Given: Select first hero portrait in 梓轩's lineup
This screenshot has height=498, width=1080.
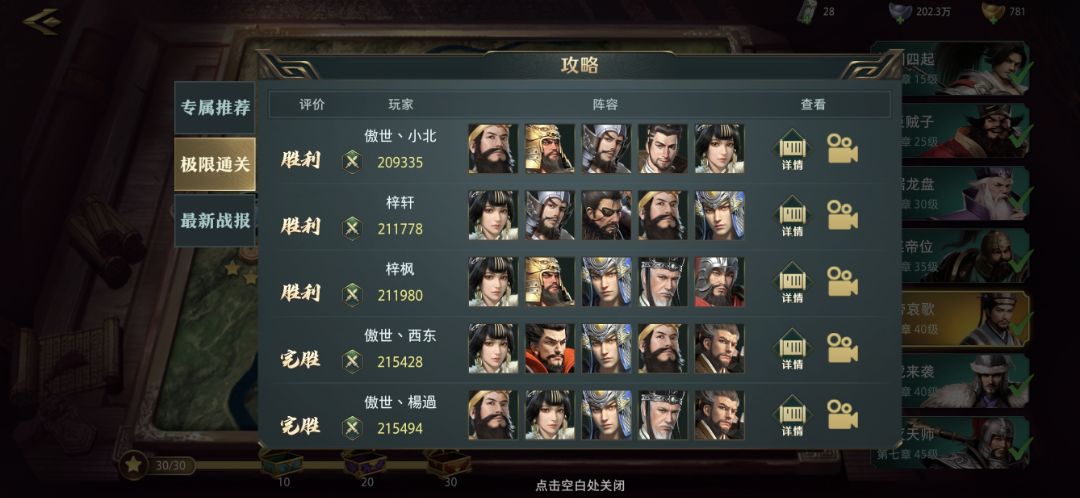Looking at the screenshot, I should [493, 215].
